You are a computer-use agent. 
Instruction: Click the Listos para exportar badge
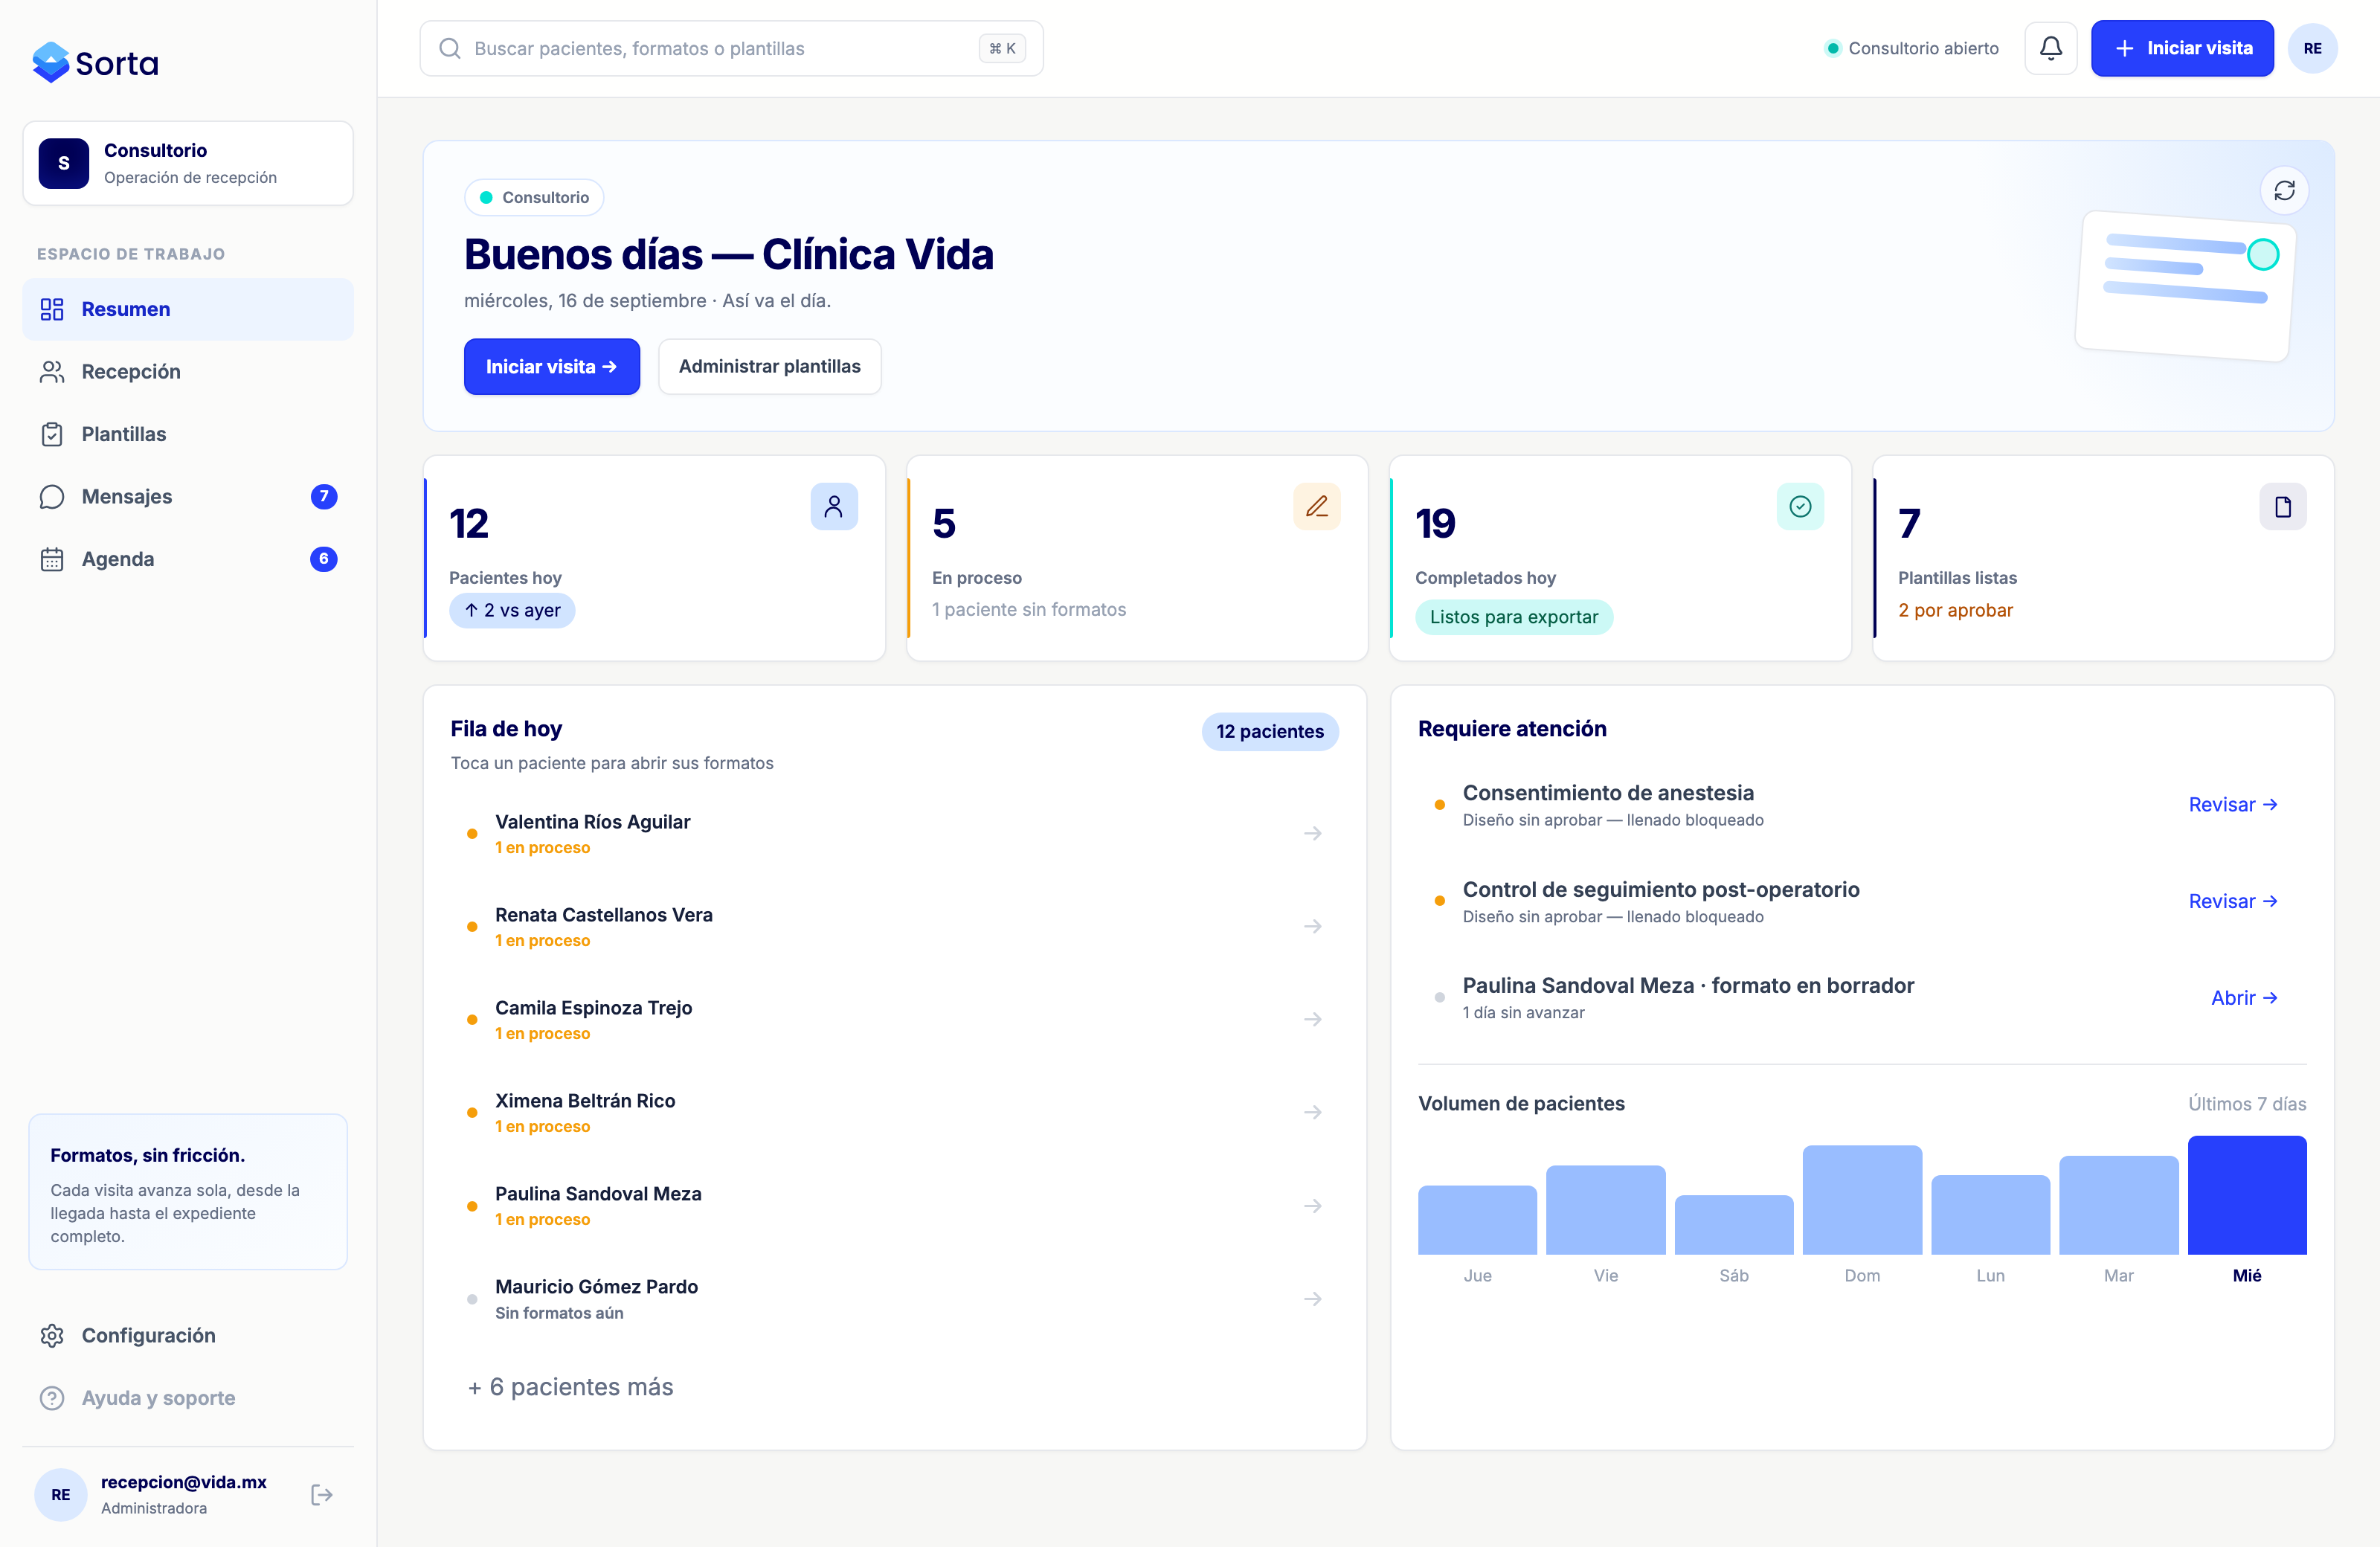click(x=1513, y=617)
